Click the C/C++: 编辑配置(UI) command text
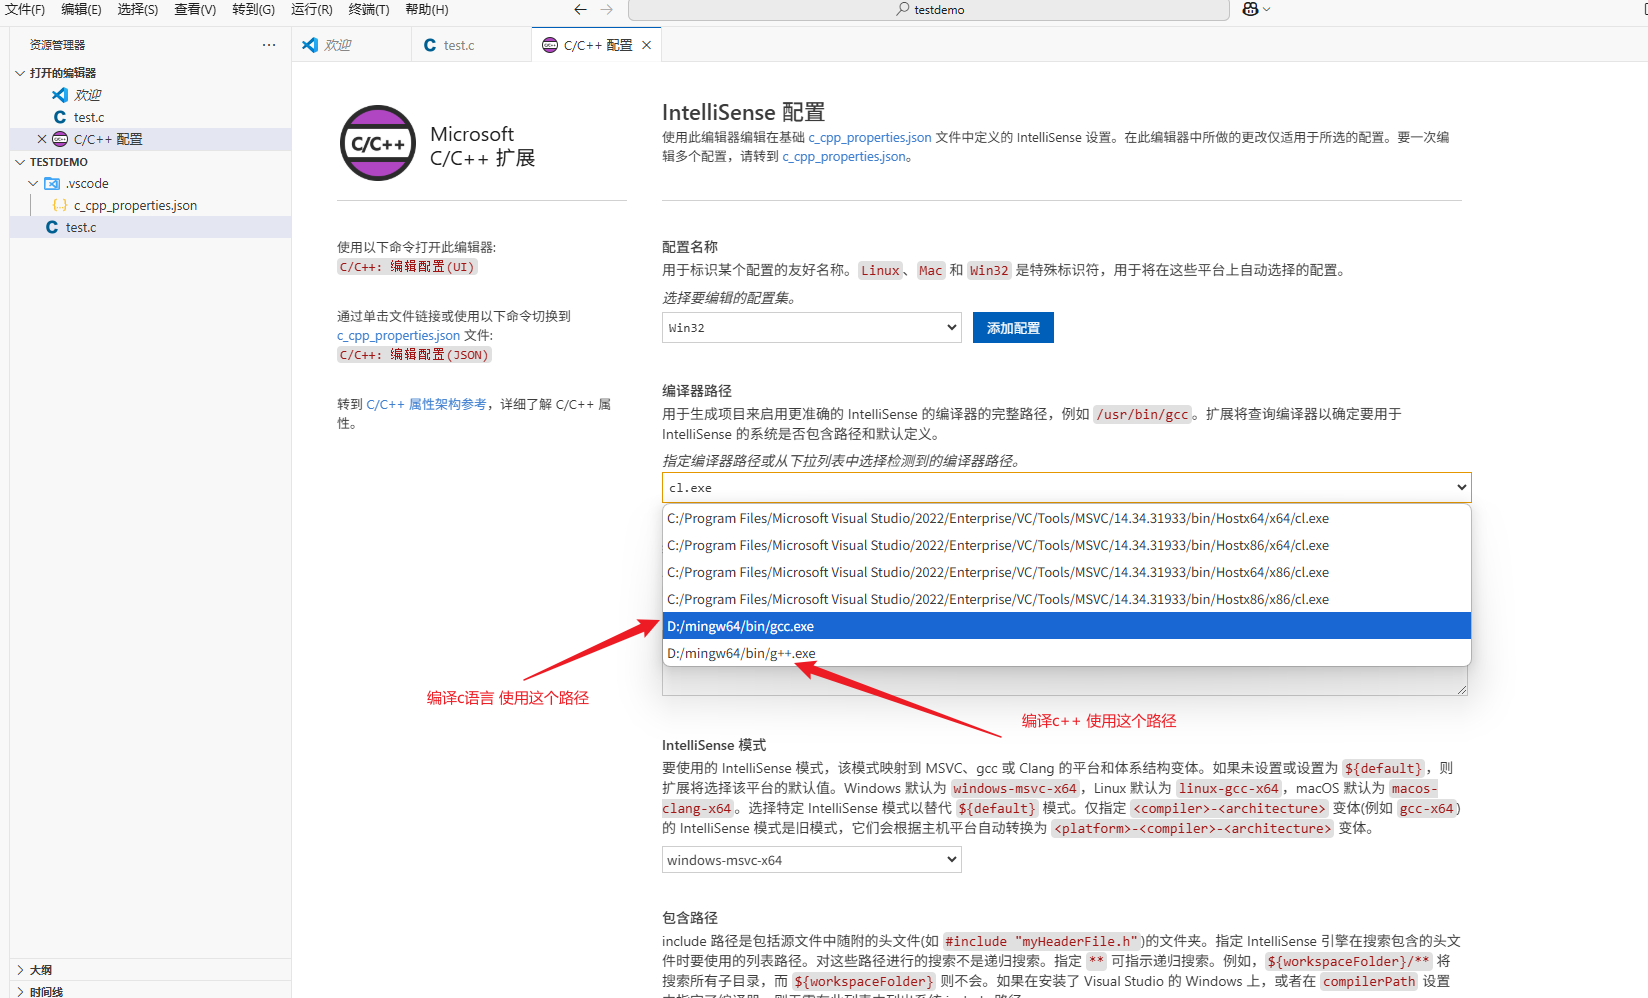The height and width of the screenshot is (998, 1648). (x=407, y=267)
